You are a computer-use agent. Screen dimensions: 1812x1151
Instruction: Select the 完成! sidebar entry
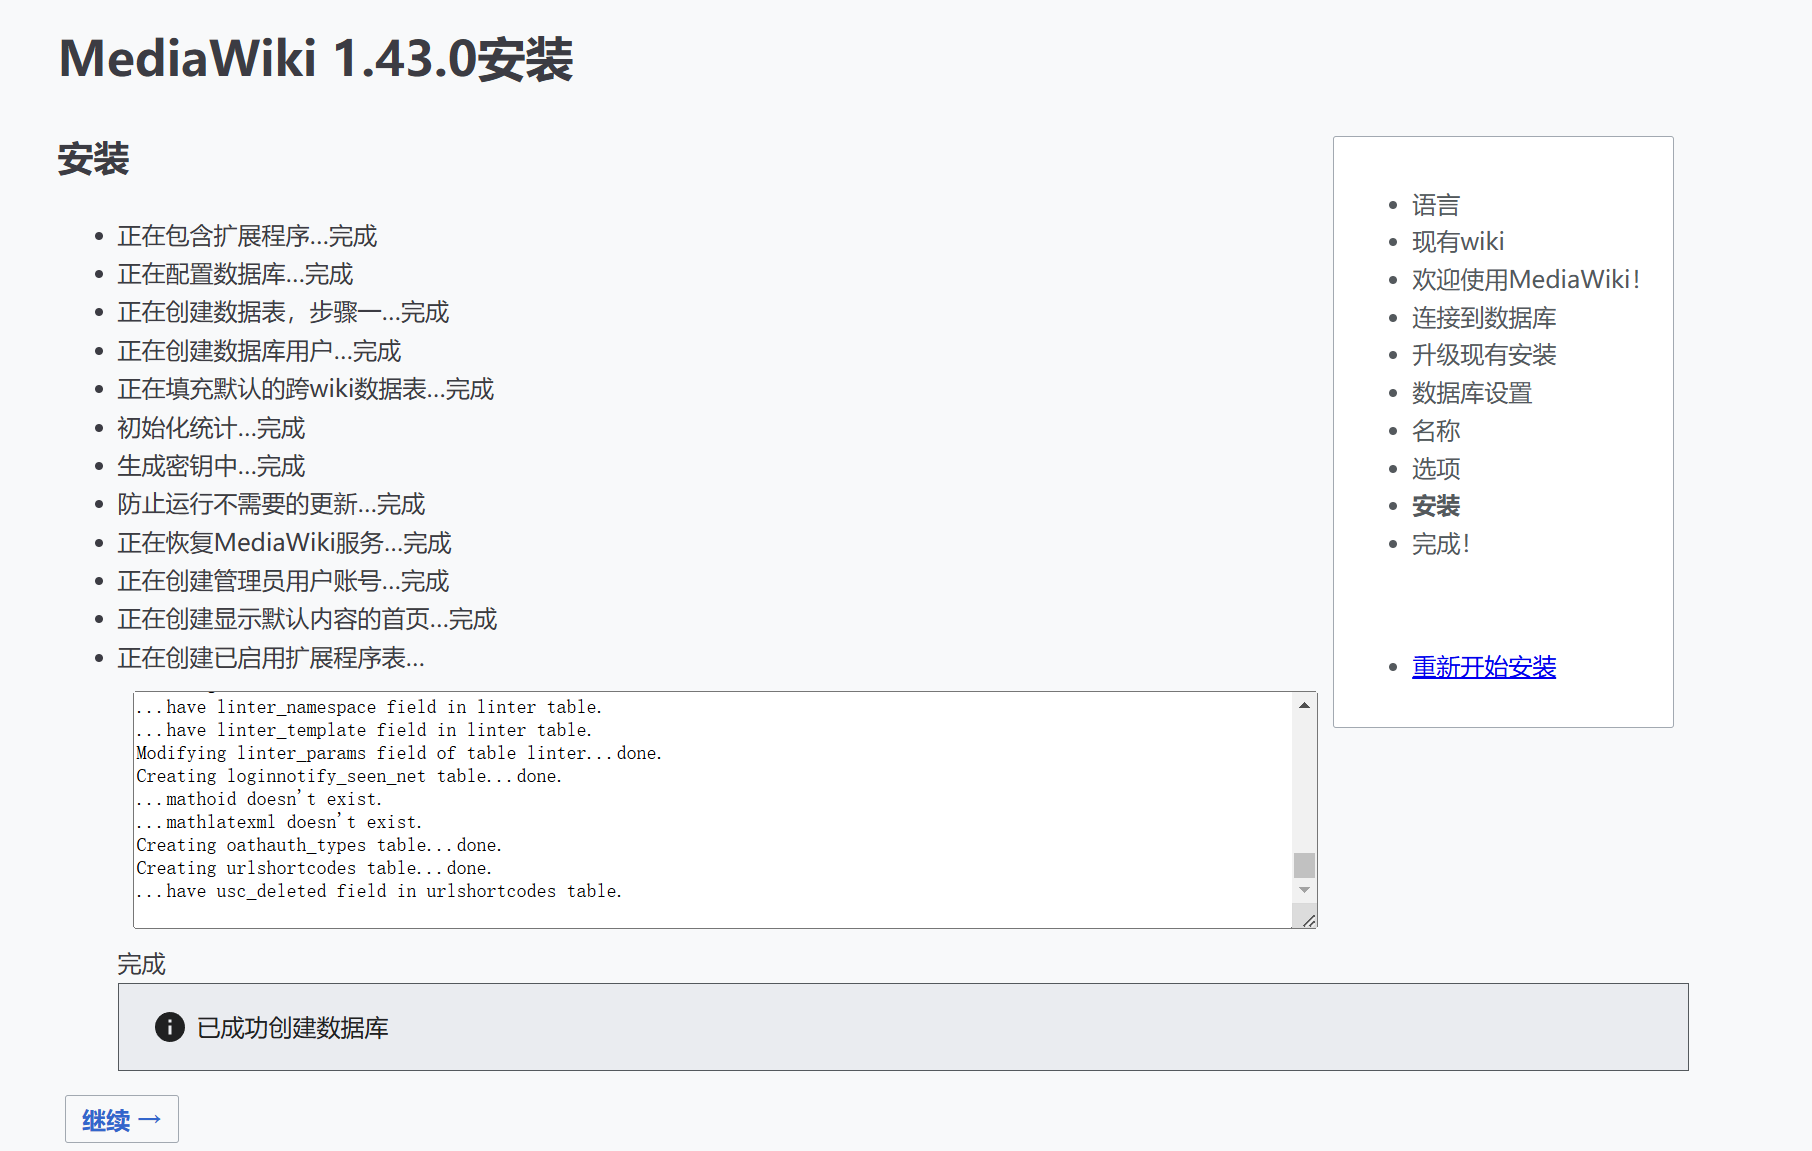click(x=1440, y=544)
